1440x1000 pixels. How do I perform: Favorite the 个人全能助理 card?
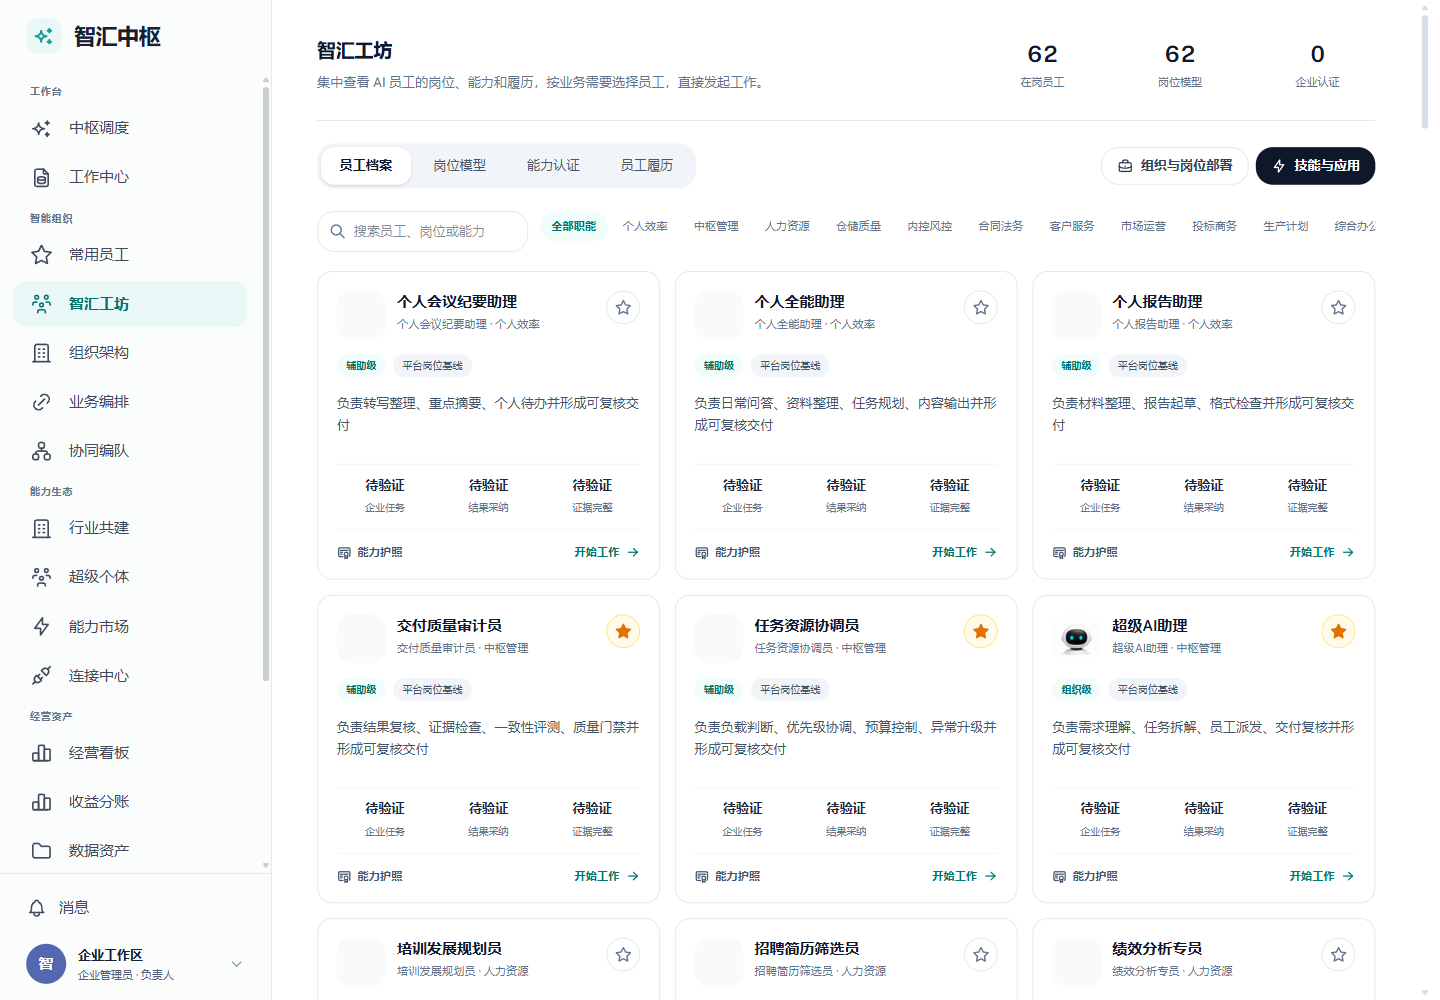click(x=981, y=308)
